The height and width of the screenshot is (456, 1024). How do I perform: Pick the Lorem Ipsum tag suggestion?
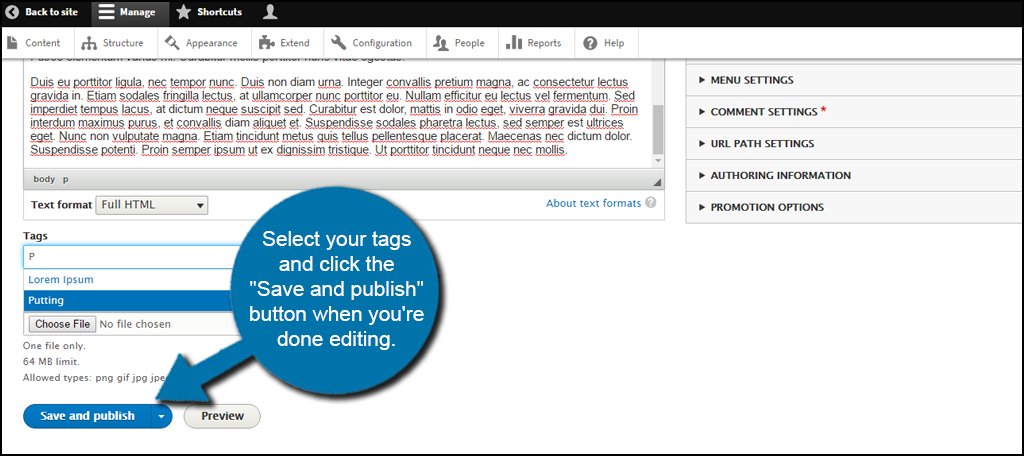click(61, 280)
